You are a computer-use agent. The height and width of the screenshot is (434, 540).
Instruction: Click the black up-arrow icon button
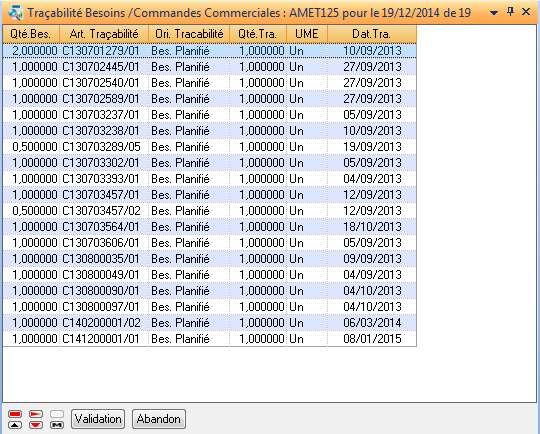[x=15, y=425]
